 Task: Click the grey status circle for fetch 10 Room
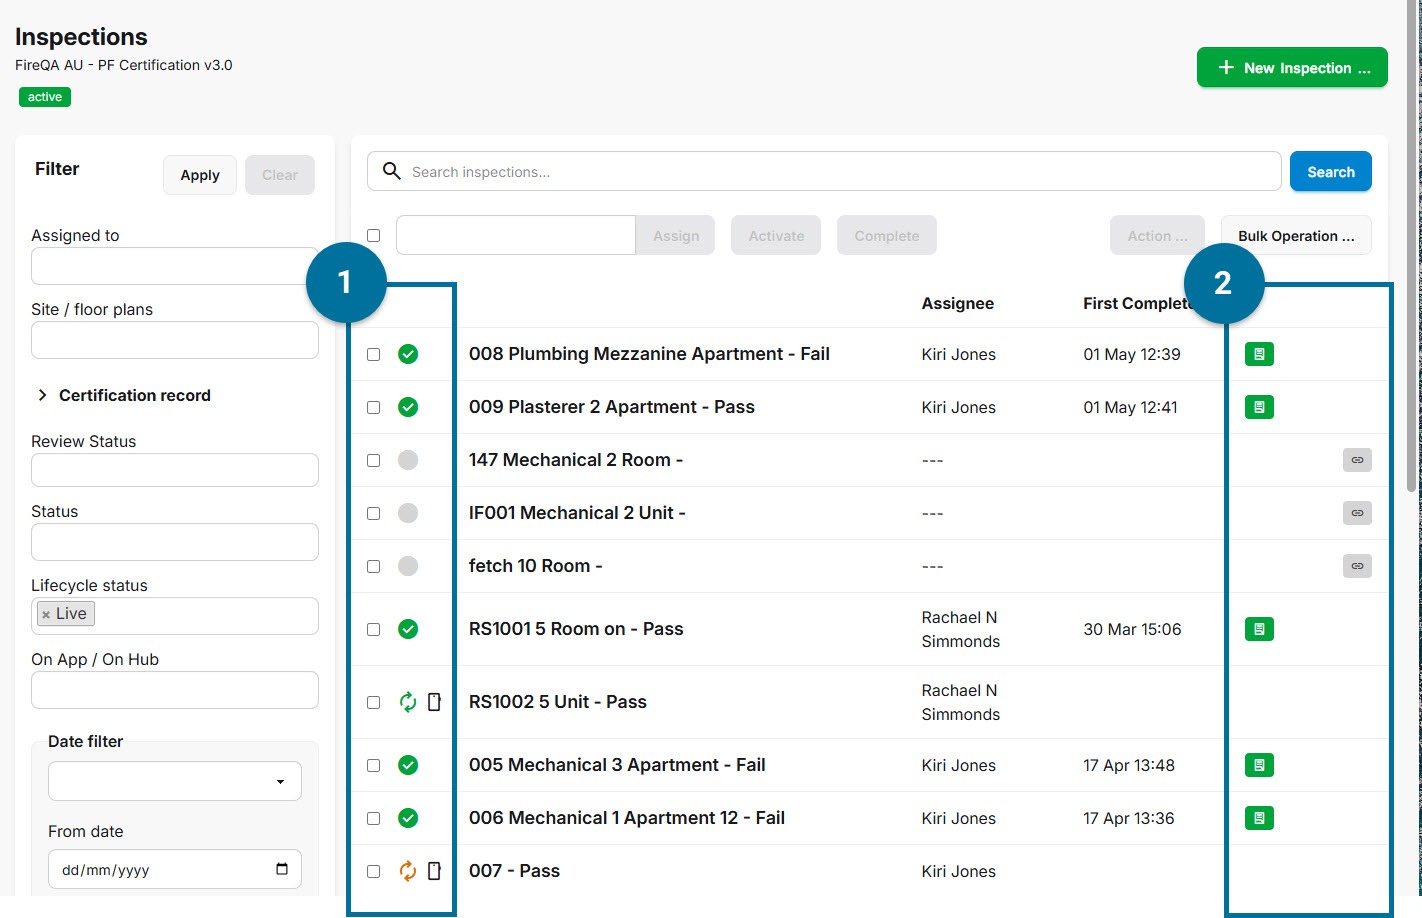tap(408, 566)
